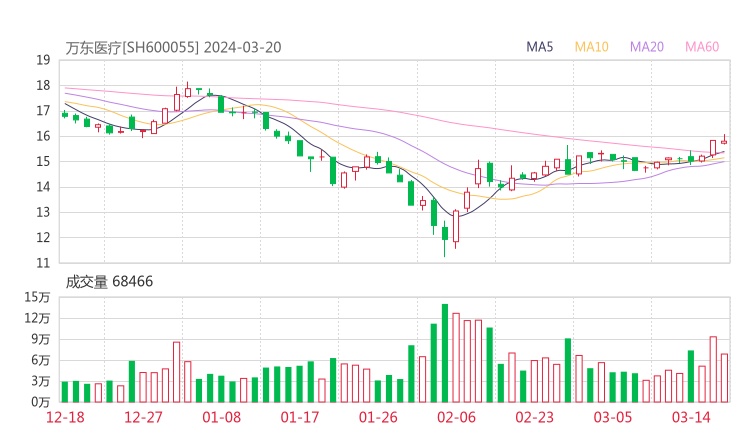Viewport: 740px width, 440px height.
Task: Click the 12-27 date label
Action: tap(143, 417)
